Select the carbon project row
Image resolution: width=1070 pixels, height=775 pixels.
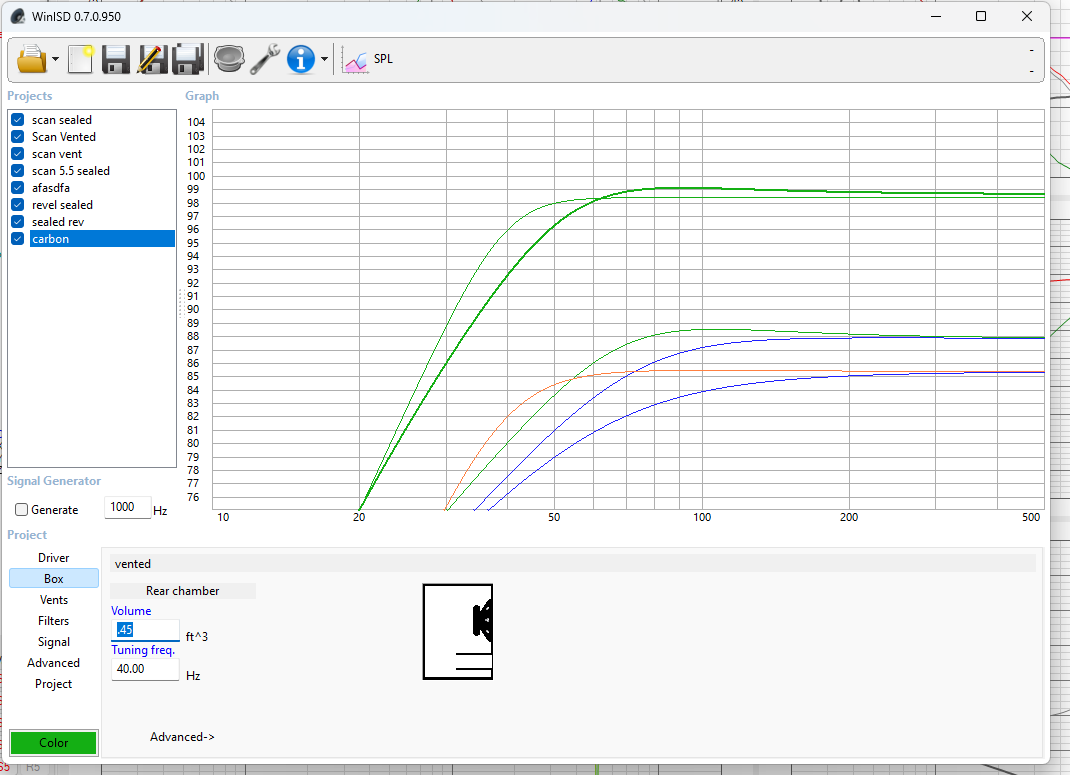102,239
